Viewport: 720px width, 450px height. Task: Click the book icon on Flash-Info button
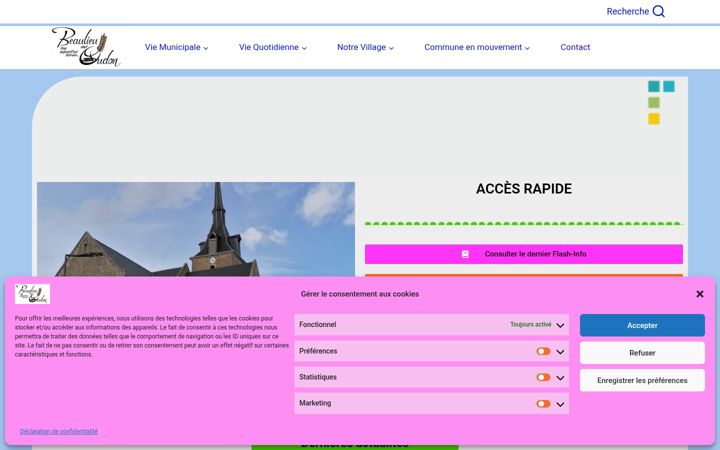point(465,254)
